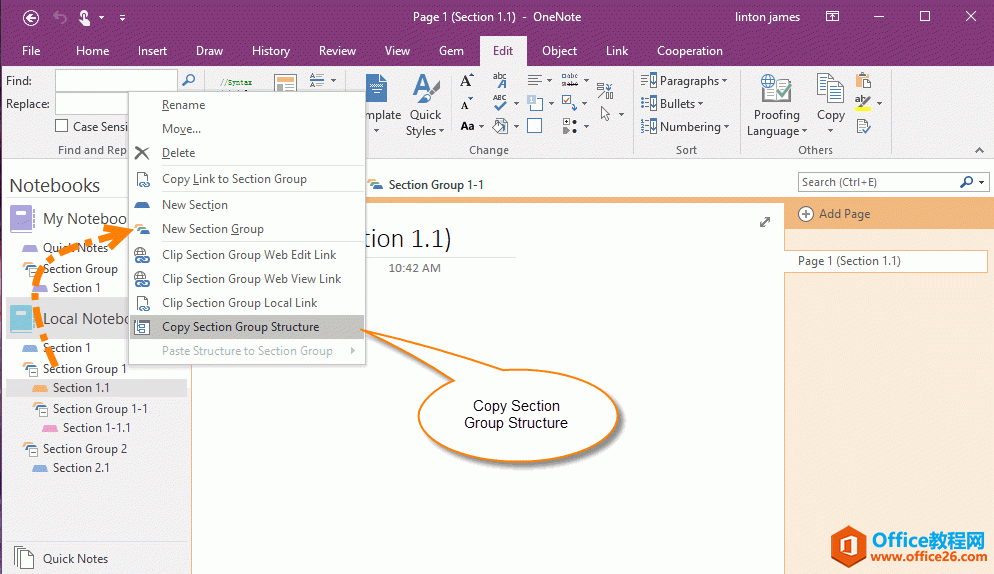Click the checkbox to-do tag icon
The image size is (994, 574).
coord(568,103)
